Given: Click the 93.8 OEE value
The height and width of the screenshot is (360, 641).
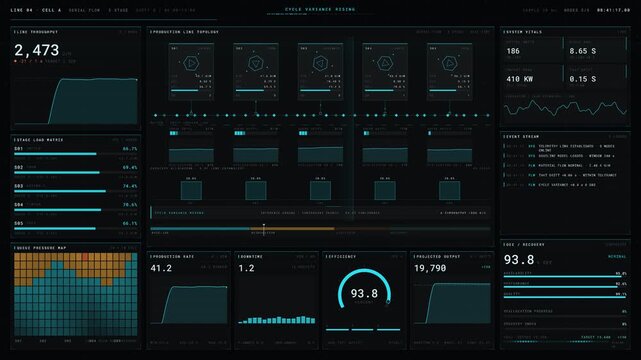Looking at the screenshot, I should [519, 259].
